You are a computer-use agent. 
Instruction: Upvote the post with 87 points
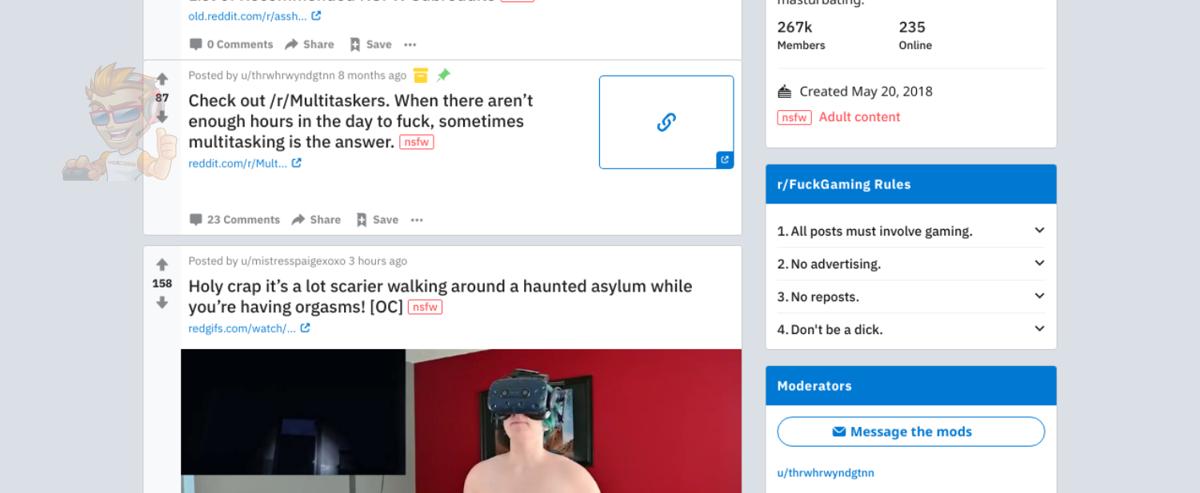tap(162, 78)
